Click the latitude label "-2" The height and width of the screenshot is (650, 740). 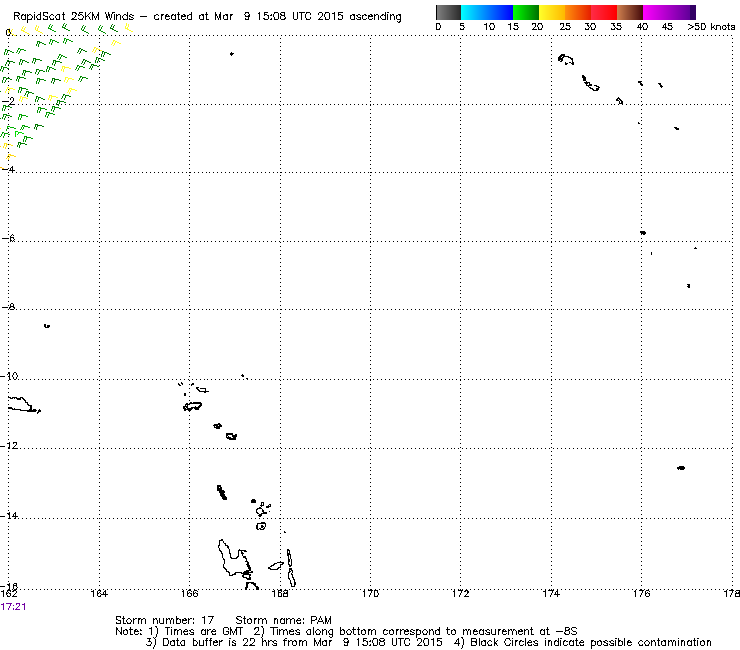pos(8,101)
